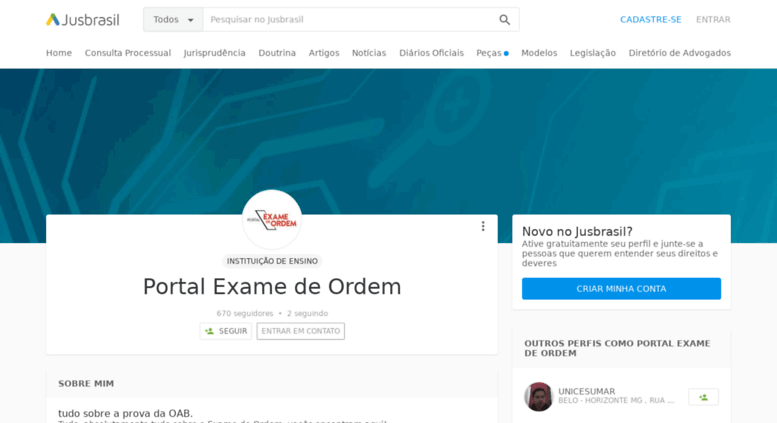The height and width of the screenshot is (423, 777).
Task: Click the SOBRE MIM heading
Action: pos(86,384)
